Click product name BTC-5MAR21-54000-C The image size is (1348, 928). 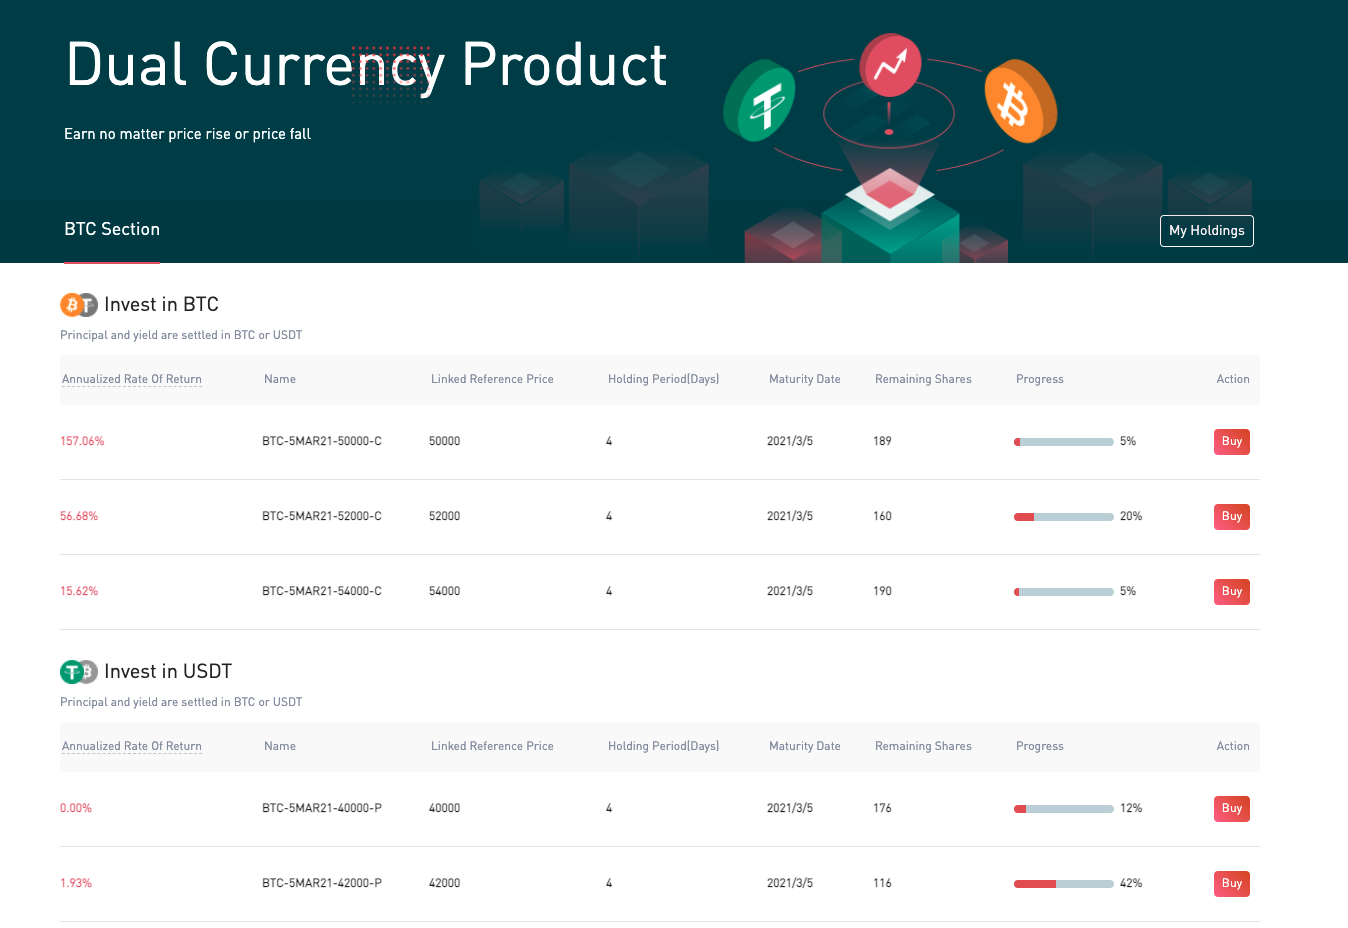click(322, 591)
